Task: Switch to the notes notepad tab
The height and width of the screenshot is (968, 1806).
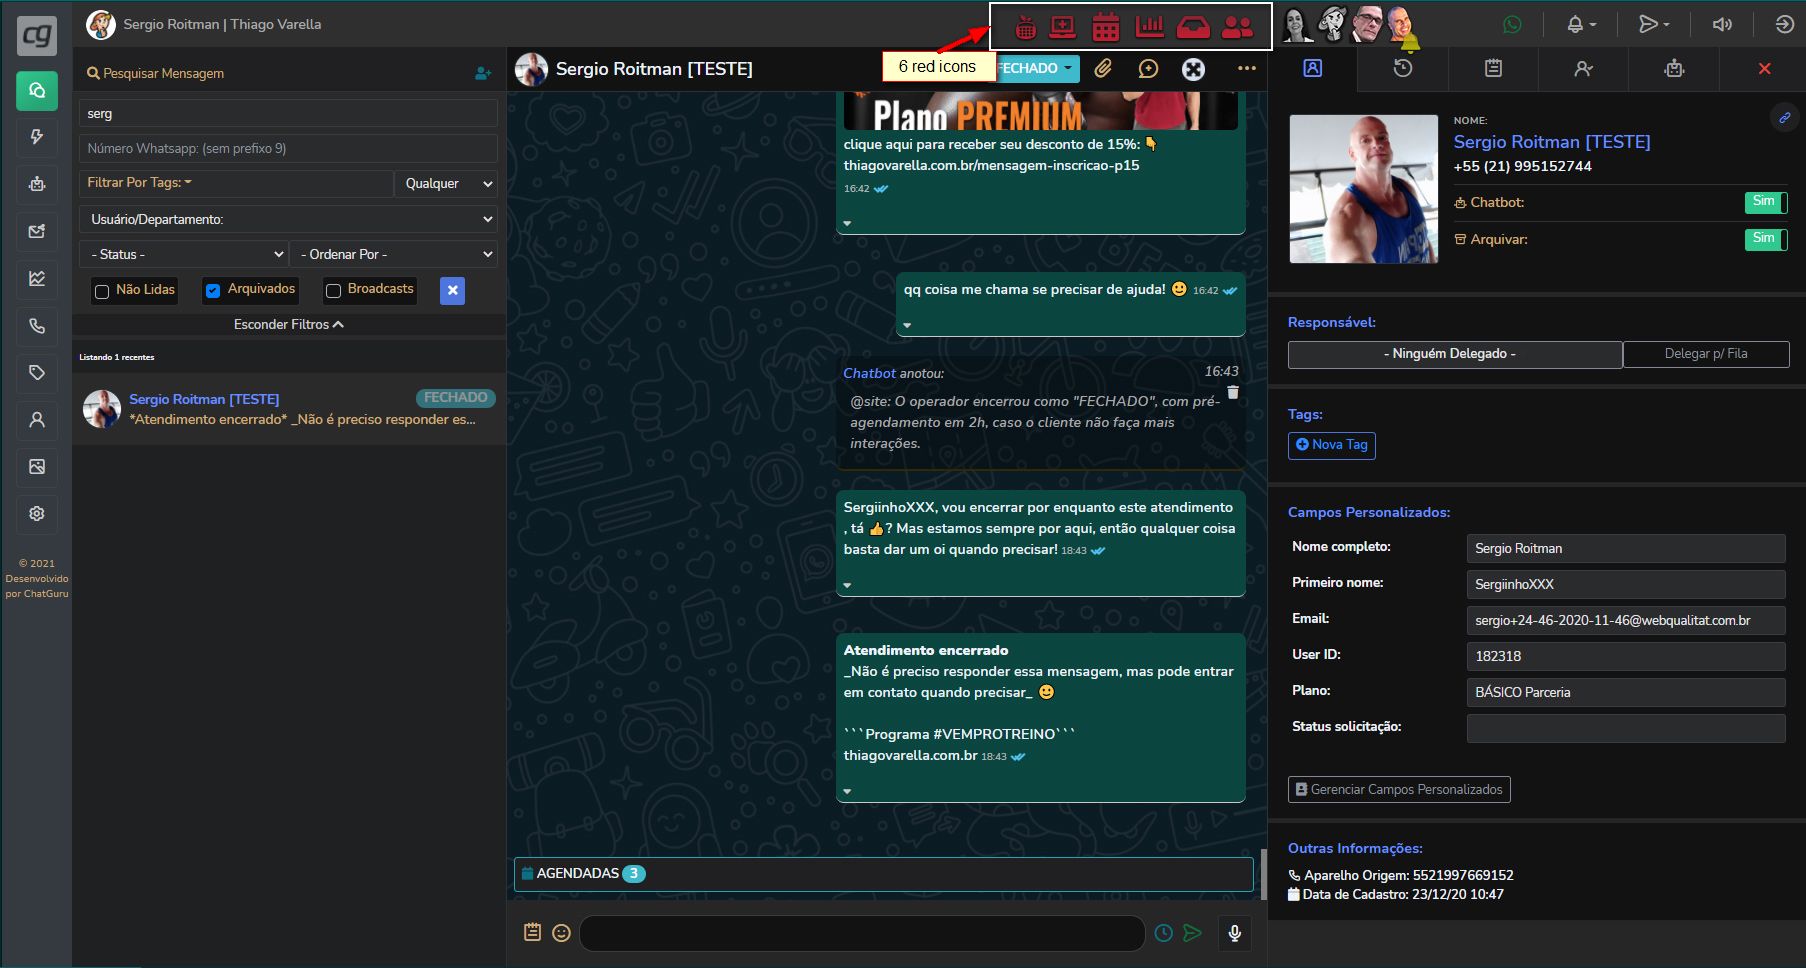Action: coord(1493,68)
